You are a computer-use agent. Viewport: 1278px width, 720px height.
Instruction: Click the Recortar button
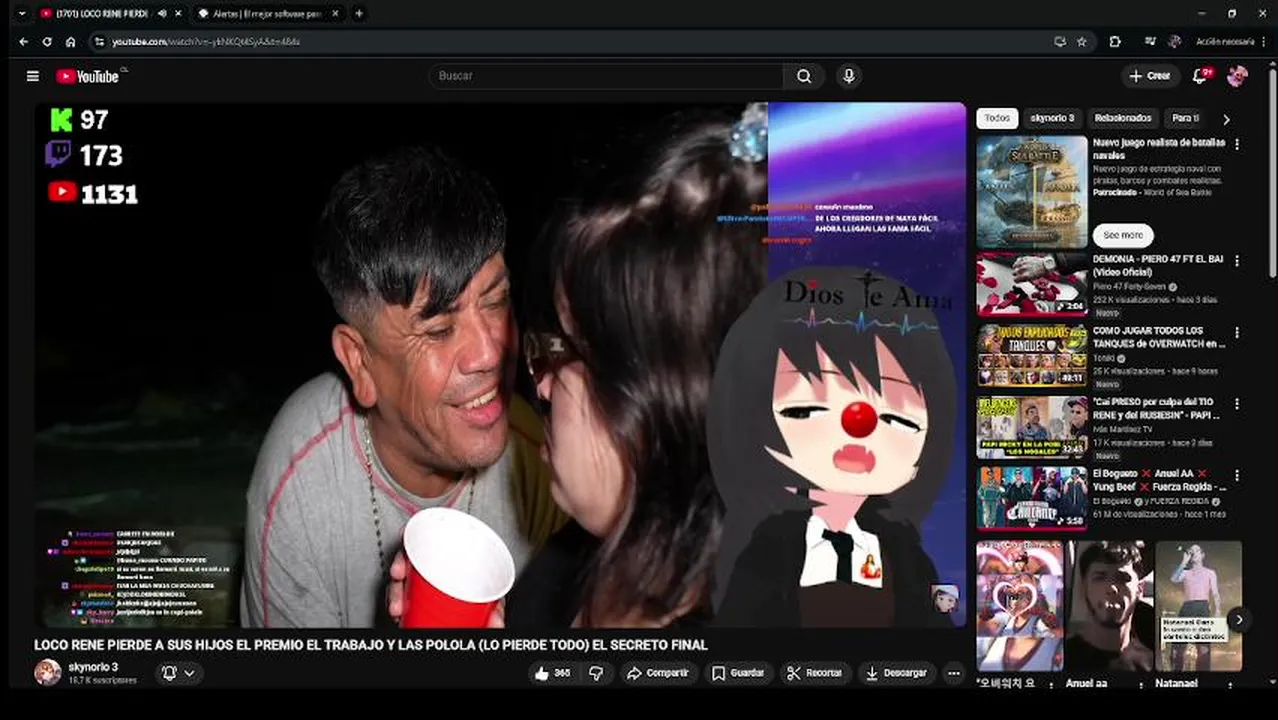[813, 673]
